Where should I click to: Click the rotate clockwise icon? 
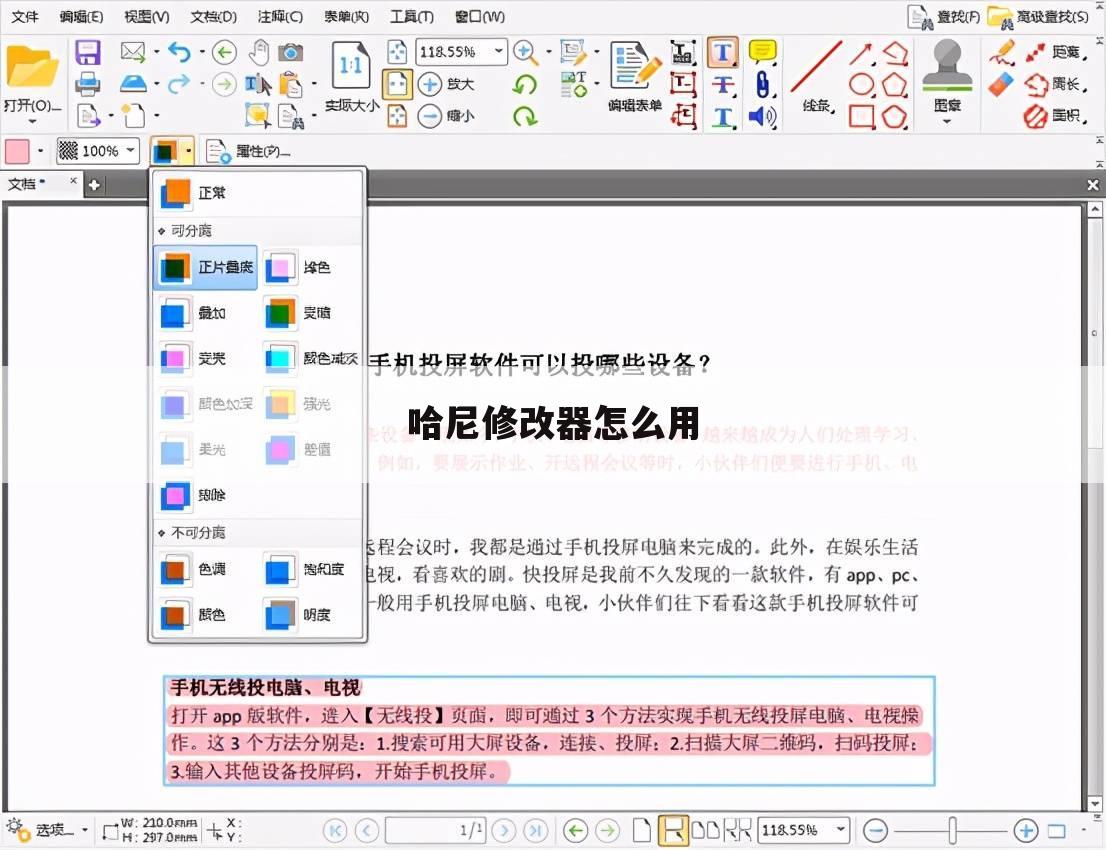[x=524, y=116]
